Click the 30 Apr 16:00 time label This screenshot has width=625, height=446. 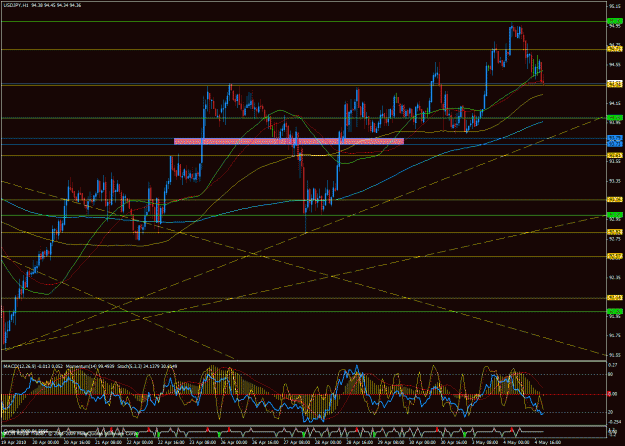pos(453,442)
